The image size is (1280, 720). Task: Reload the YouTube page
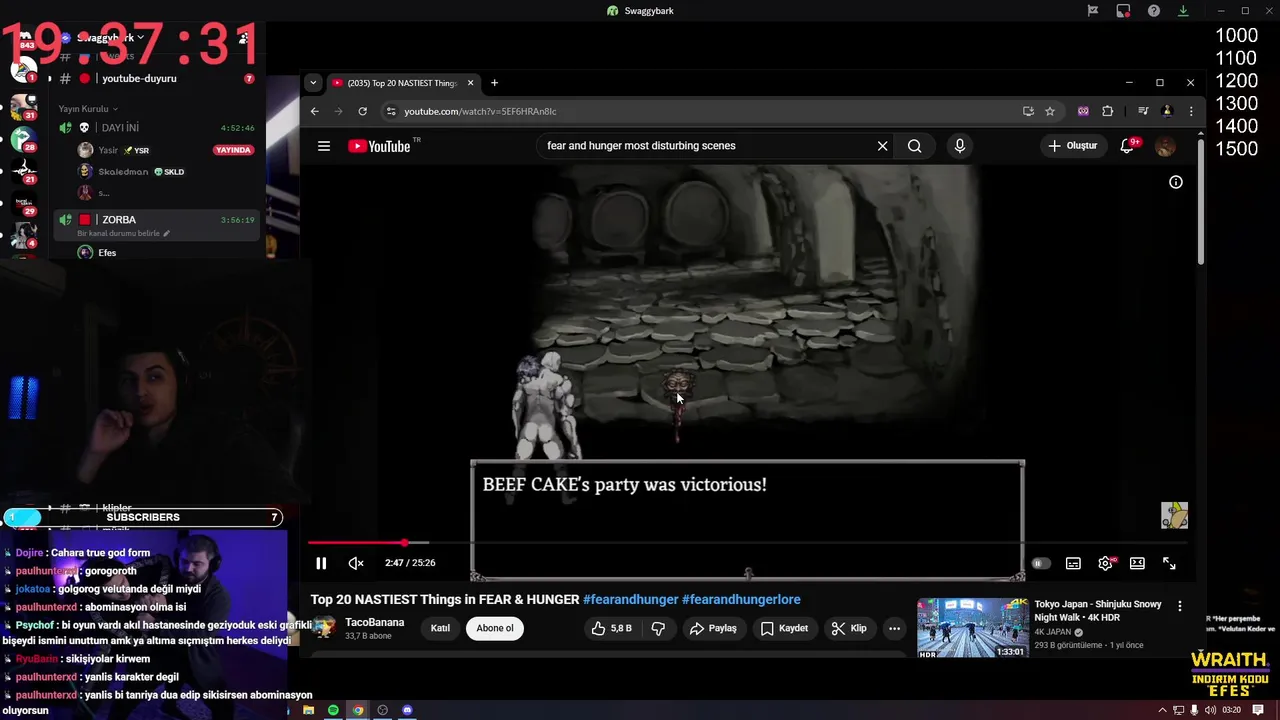[x=362, y=111]
